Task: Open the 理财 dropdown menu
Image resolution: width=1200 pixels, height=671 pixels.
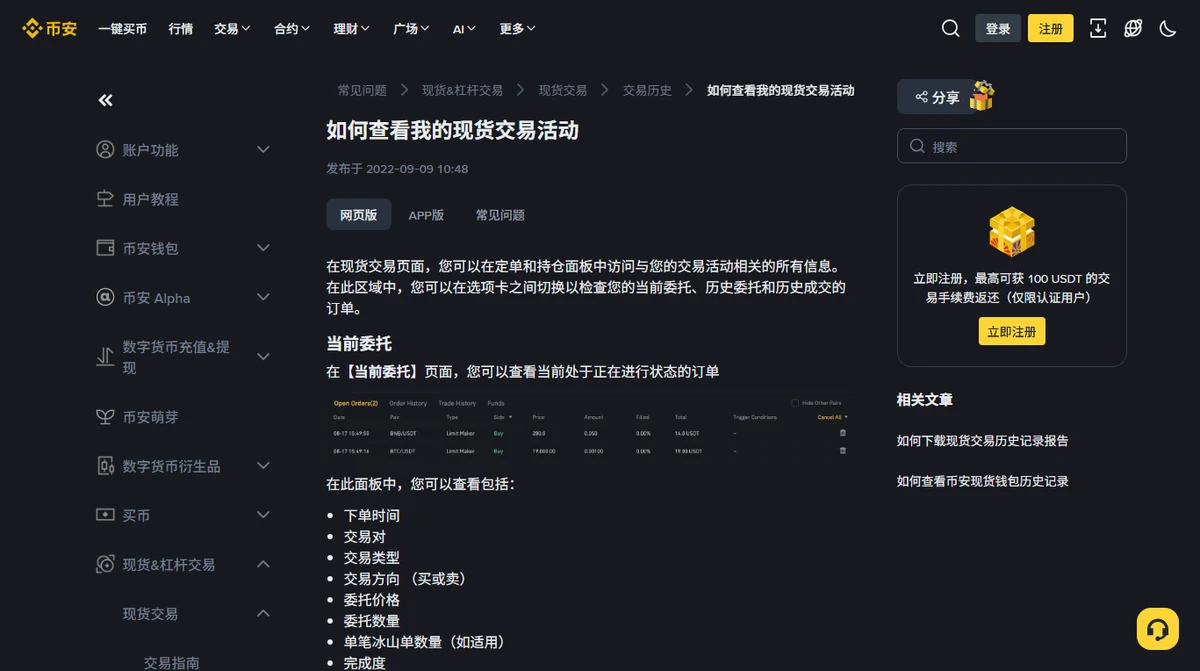Action: pos(352,29)
